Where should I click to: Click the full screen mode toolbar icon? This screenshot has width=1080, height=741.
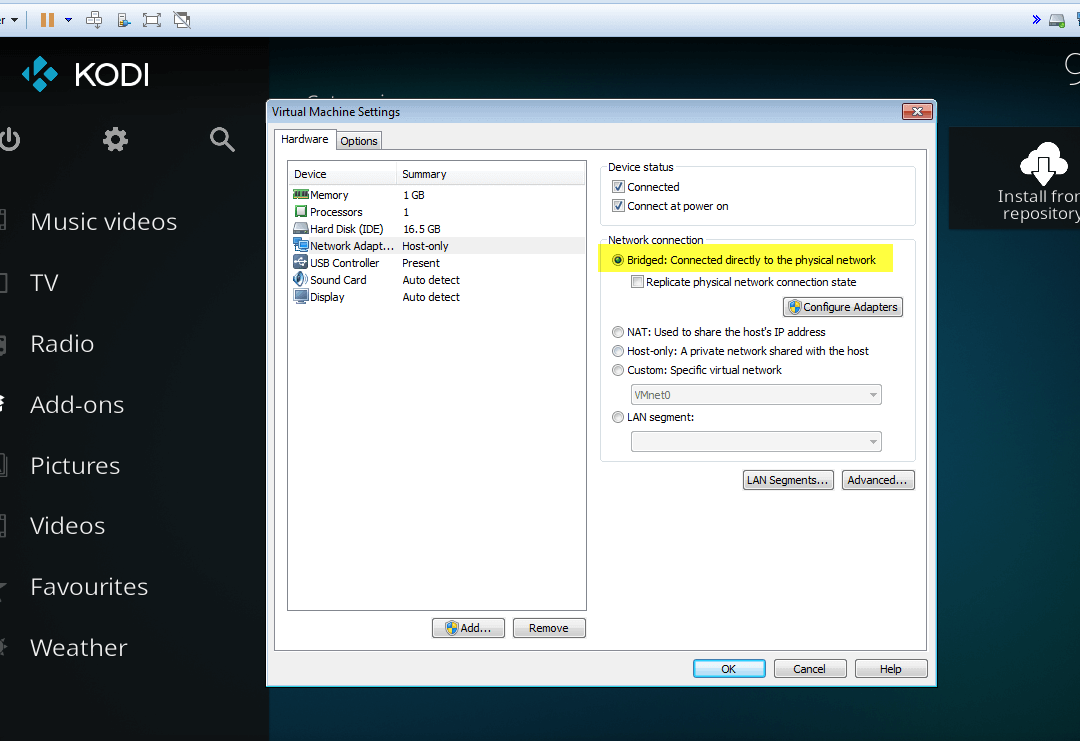(151, 19)
